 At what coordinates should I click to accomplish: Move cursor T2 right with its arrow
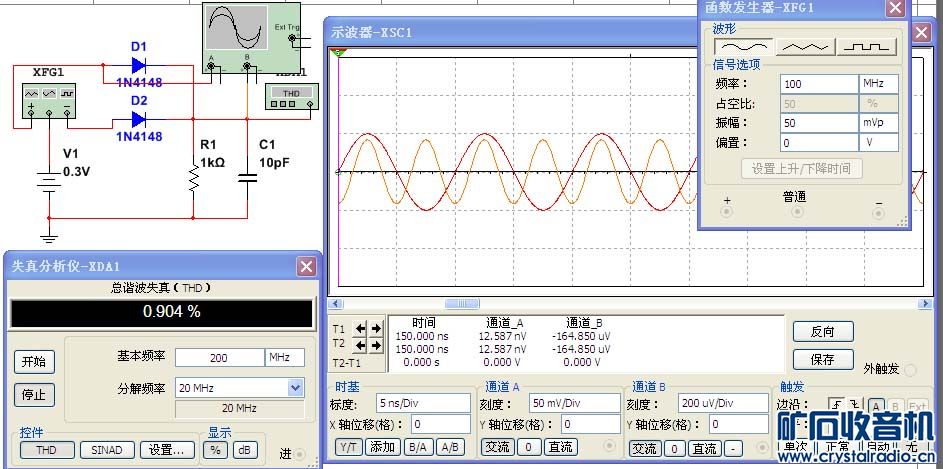tap(376, 345)
